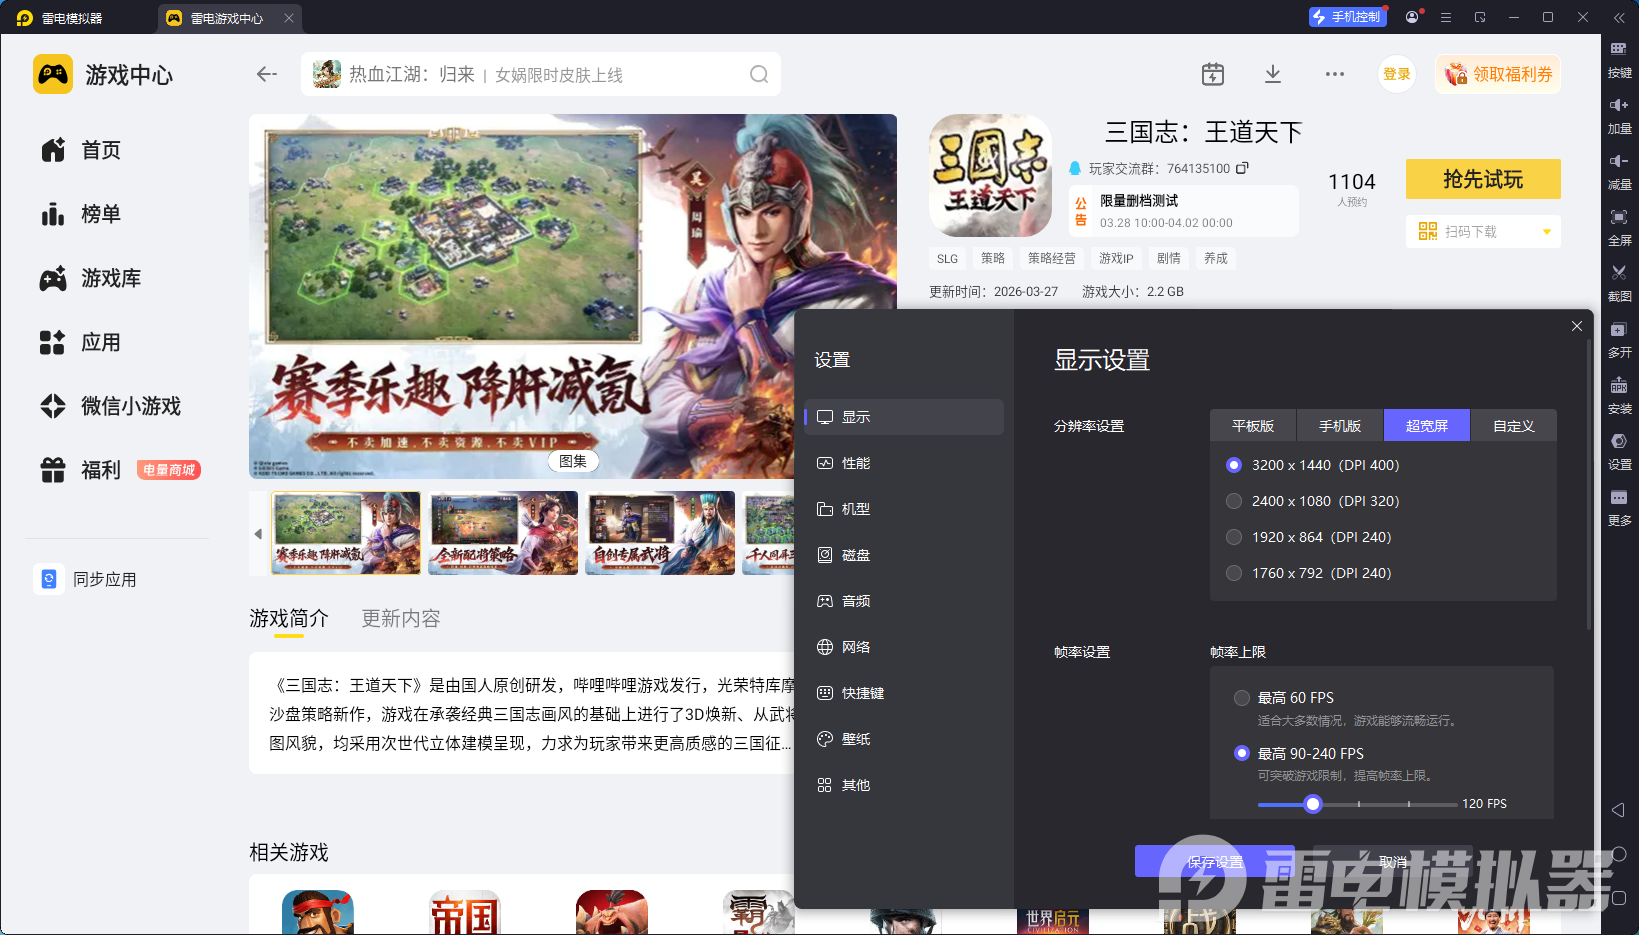This screenshot has height=935, width=1639.
Task: Click the search field 热血江湖：归来
Action: [x=541, y=74]
